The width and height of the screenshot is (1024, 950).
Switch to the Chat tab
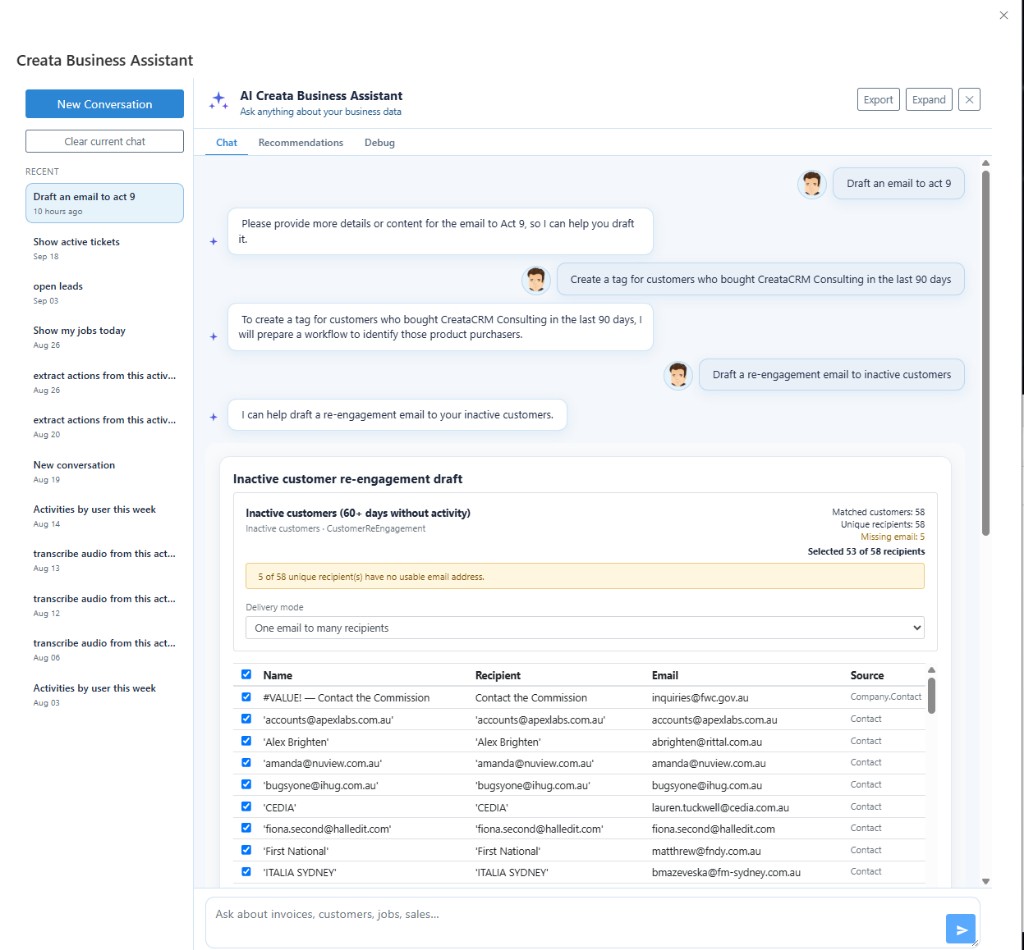227,142
